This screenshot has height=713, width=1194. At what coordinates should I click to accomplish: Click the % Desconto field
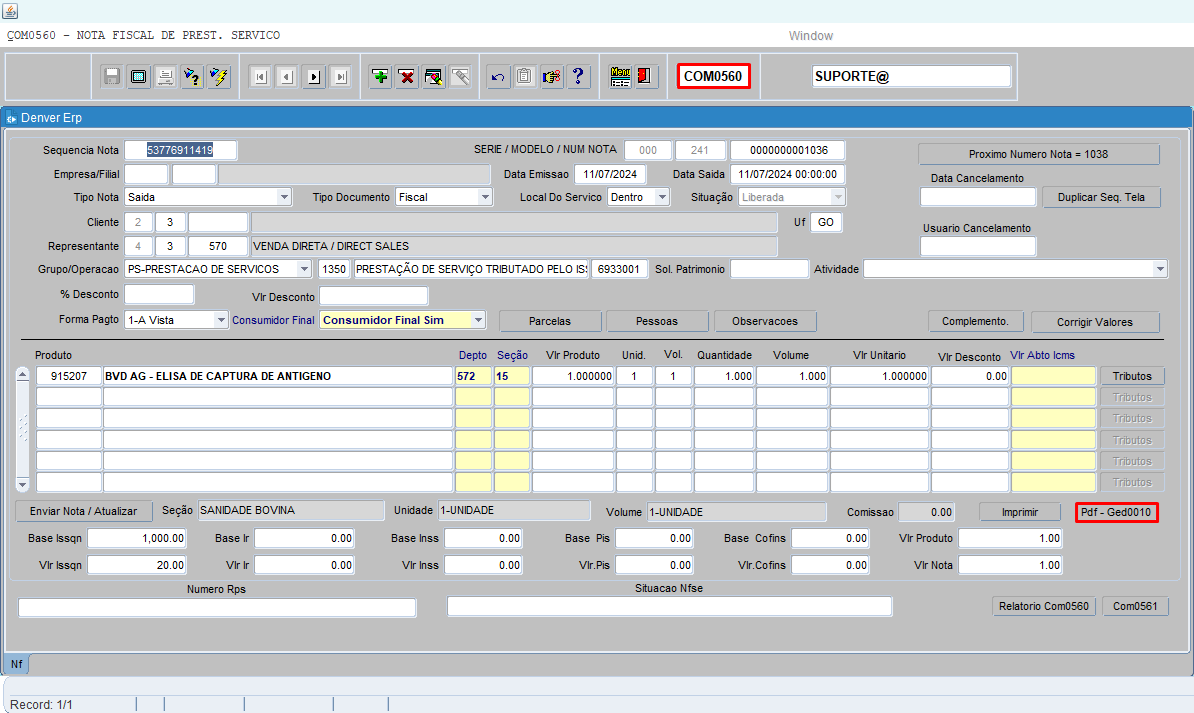(159, 294)
